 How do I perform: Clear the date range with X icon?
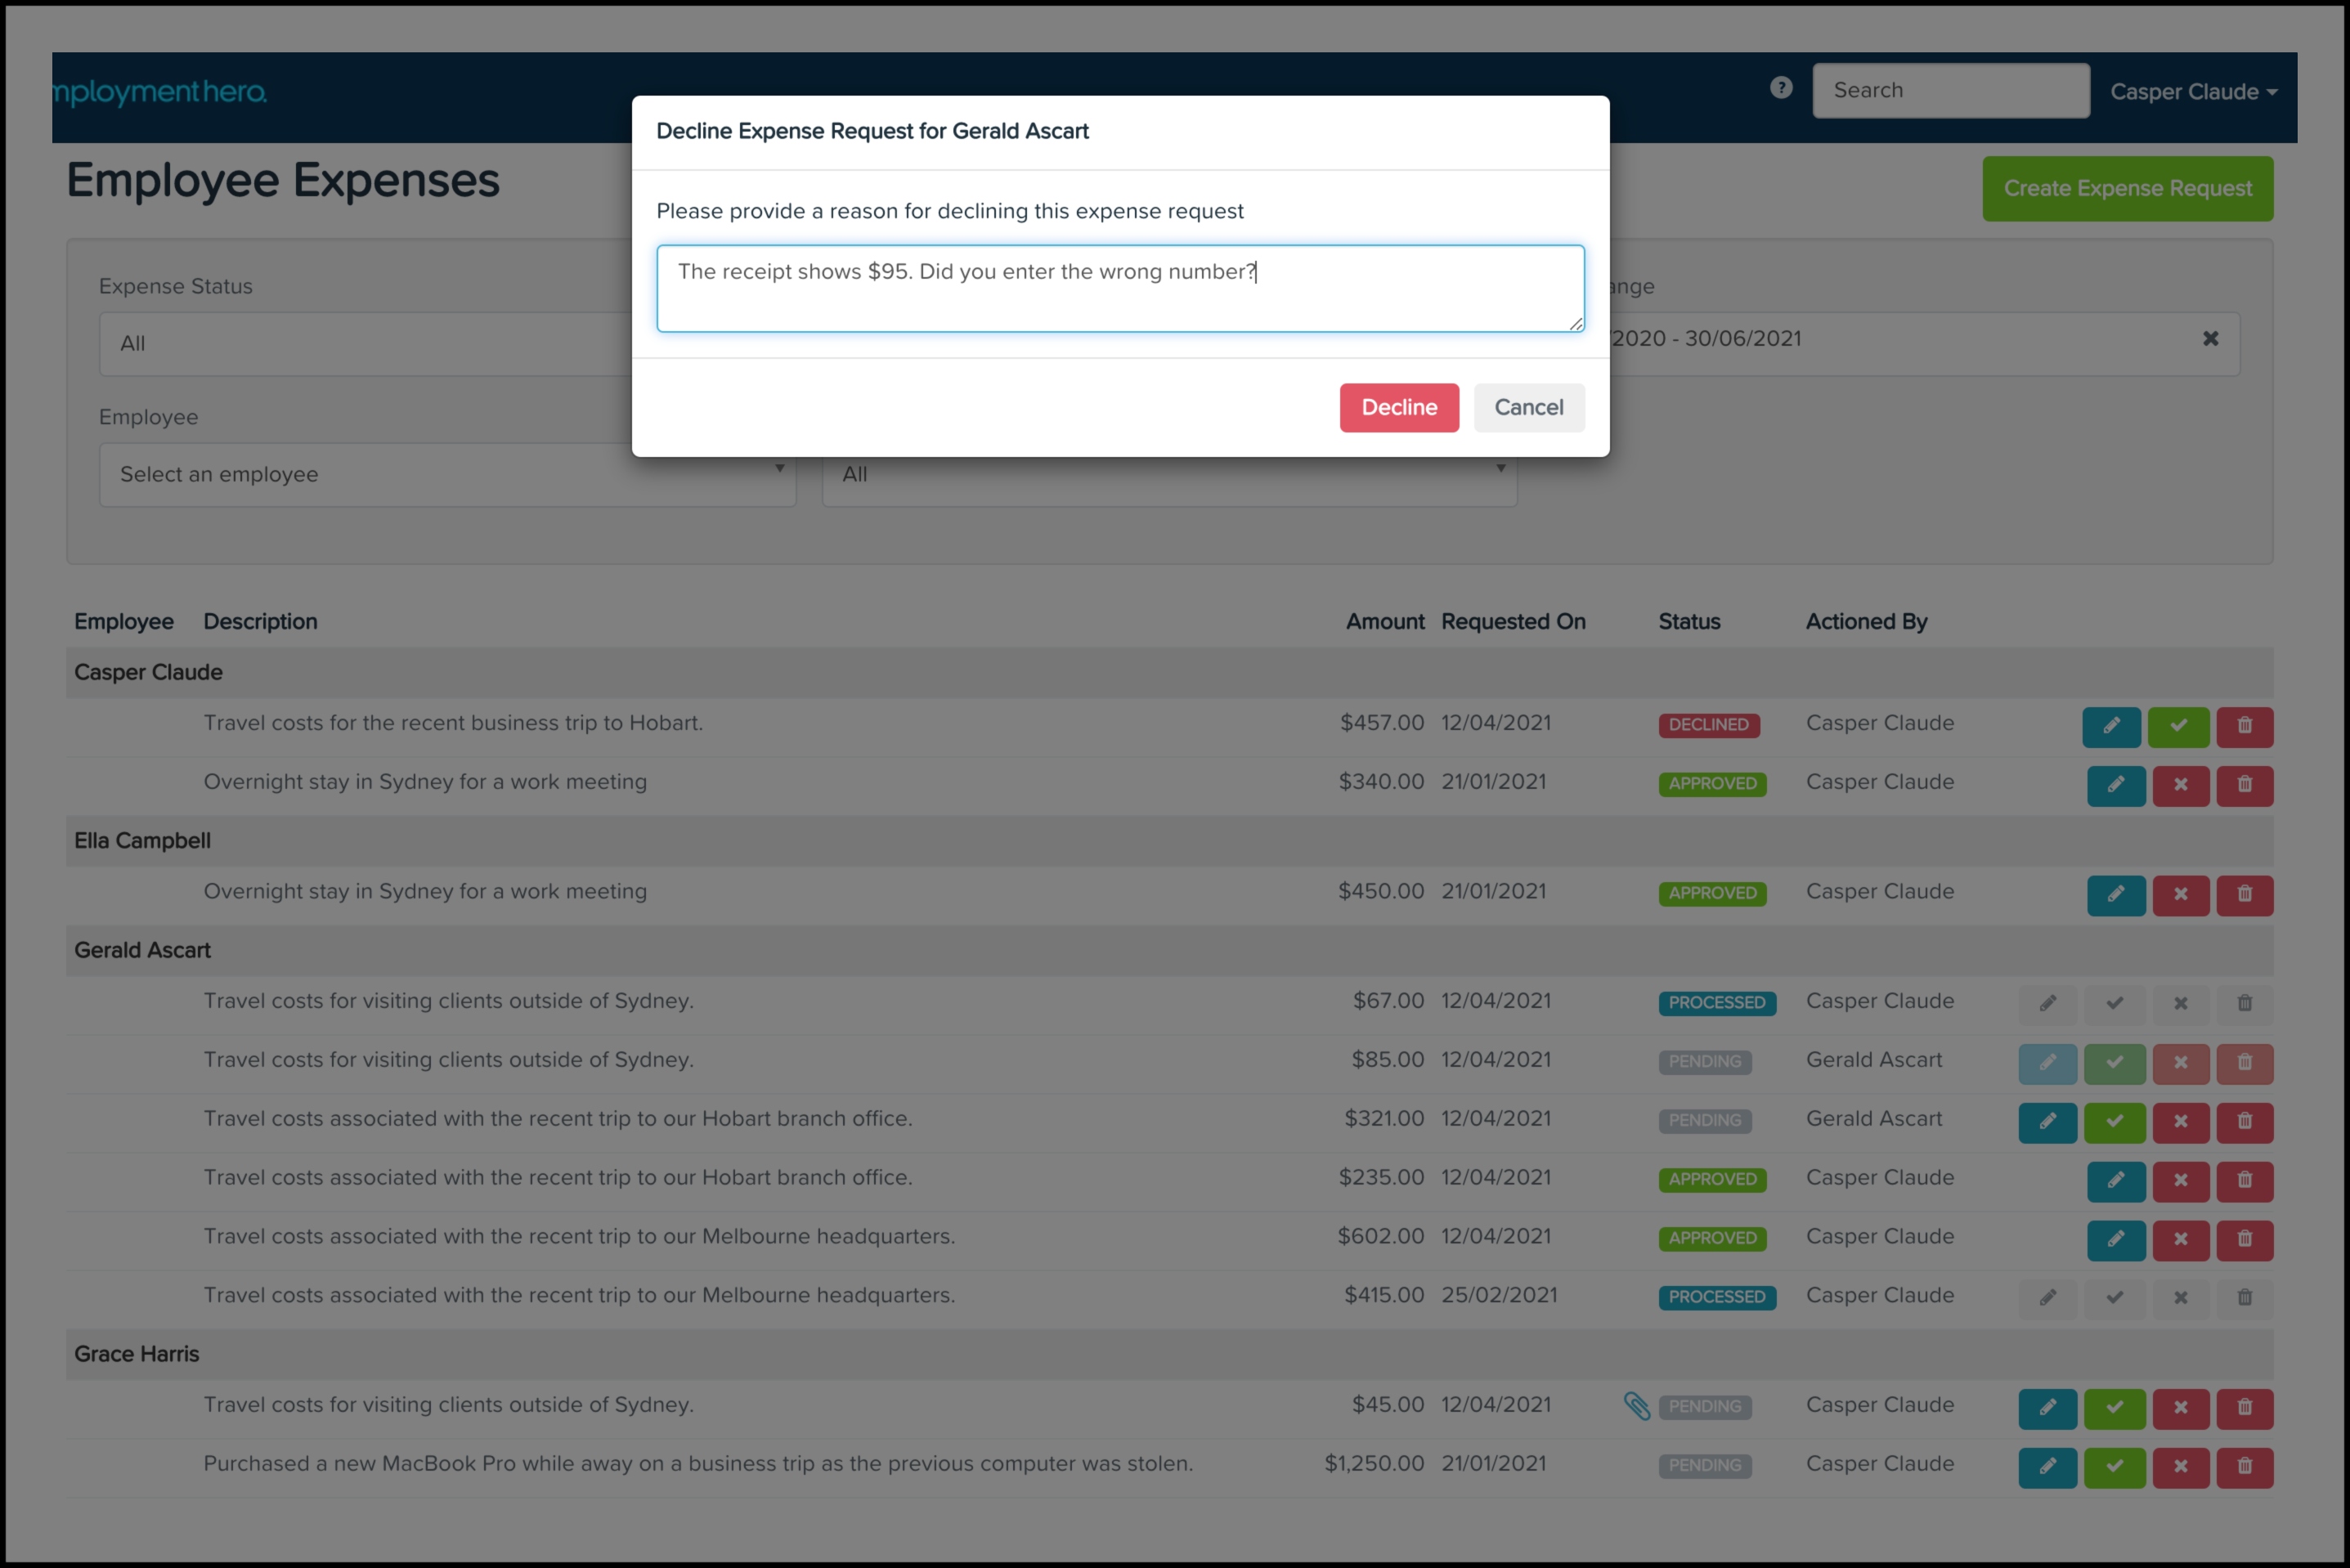click(2210, 339)
